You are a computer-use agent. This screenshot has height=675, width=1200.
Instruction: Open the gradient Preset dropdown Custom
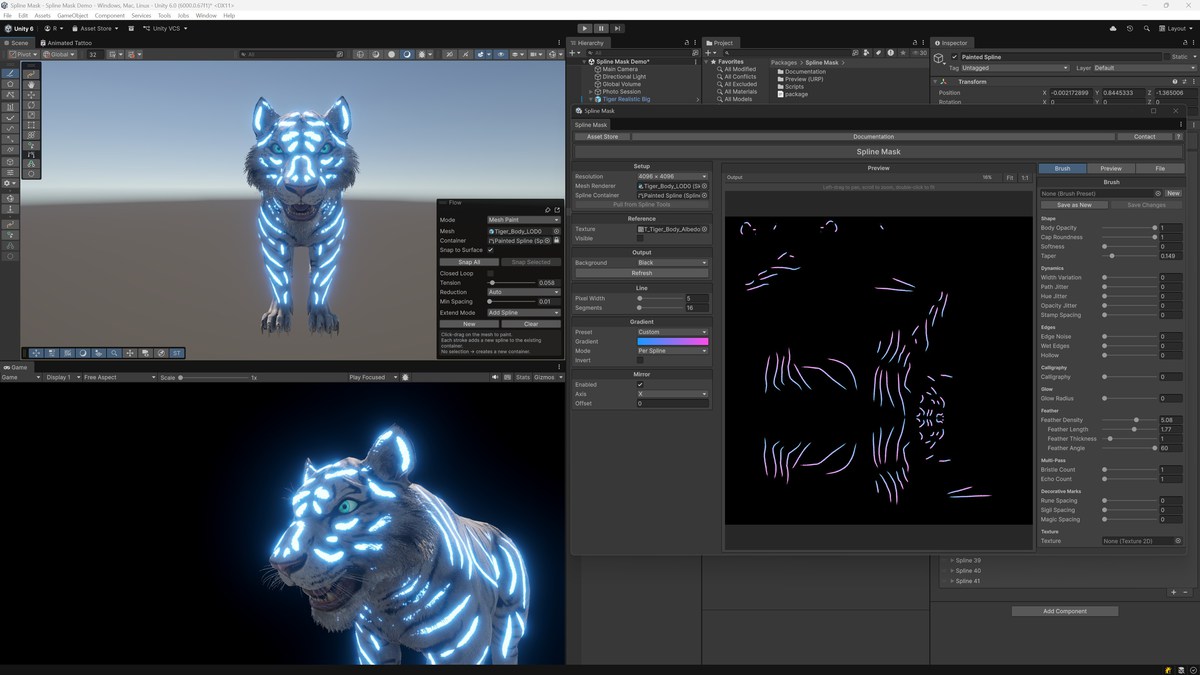672,332
